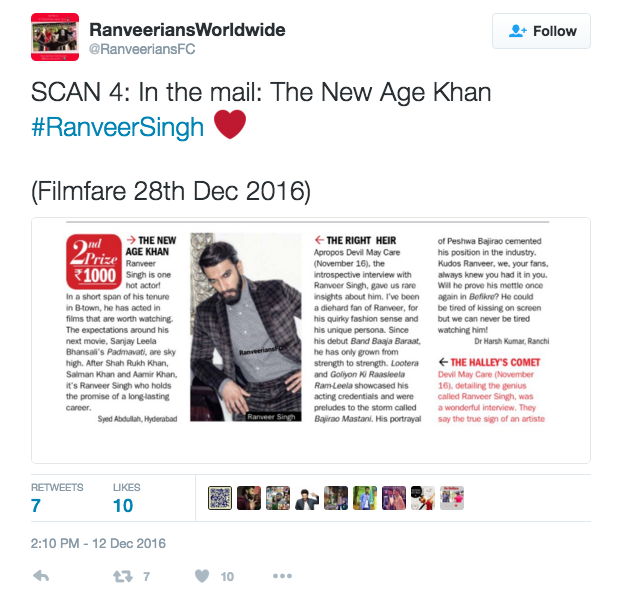Open the QR code avatar in likers row
The height and width of the screenshot is (611, 619).
pos(220,498)
